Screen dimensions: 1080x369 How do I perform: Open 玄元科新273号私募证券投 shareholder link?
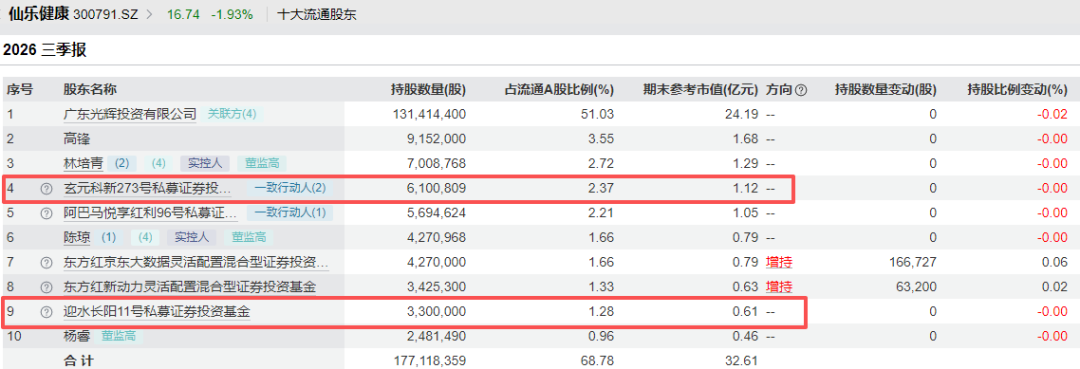pyautogui.click(x=147, y=188)
